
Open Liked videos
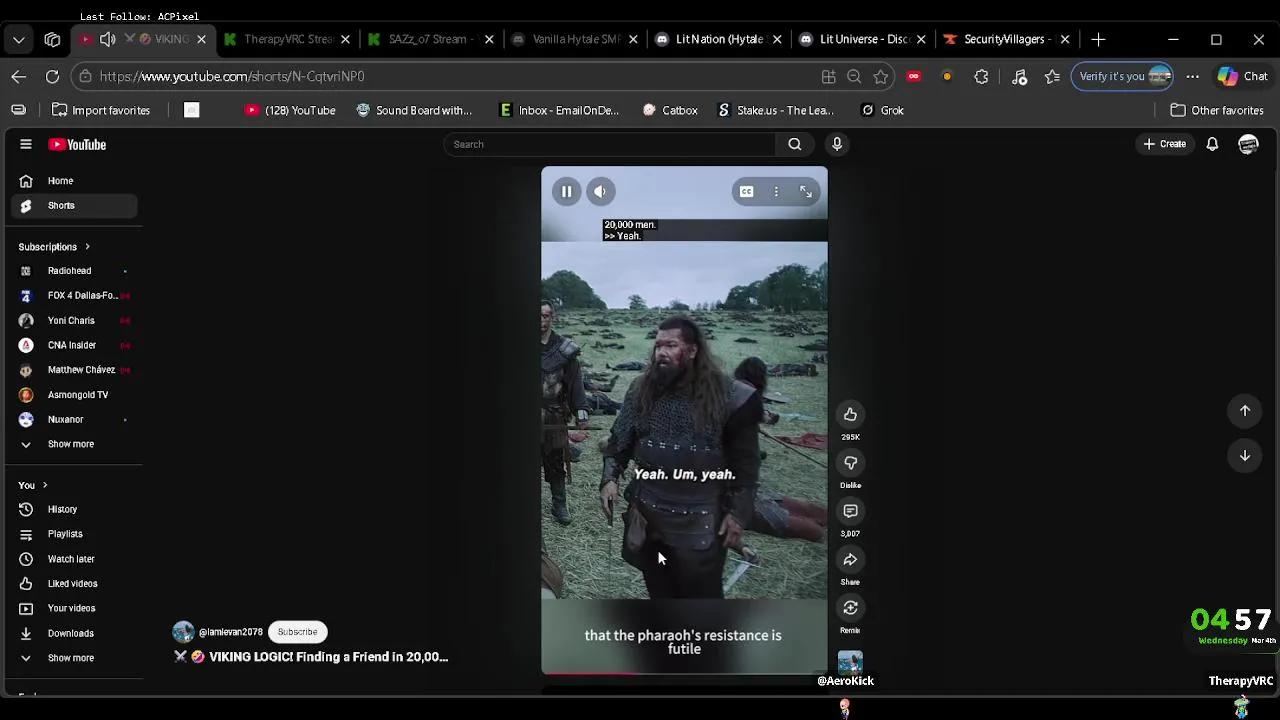pyautogui.click(x=75, y=583)
